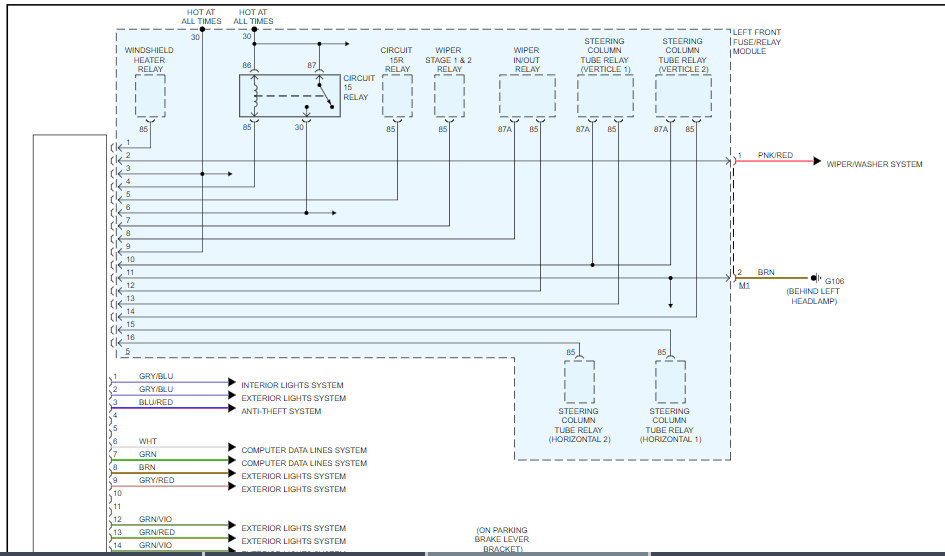Image resolution: width=945 pixels, height=556 pixels.
Task: Open the Interior Lights System reference
Action: (x=292, y=385)
